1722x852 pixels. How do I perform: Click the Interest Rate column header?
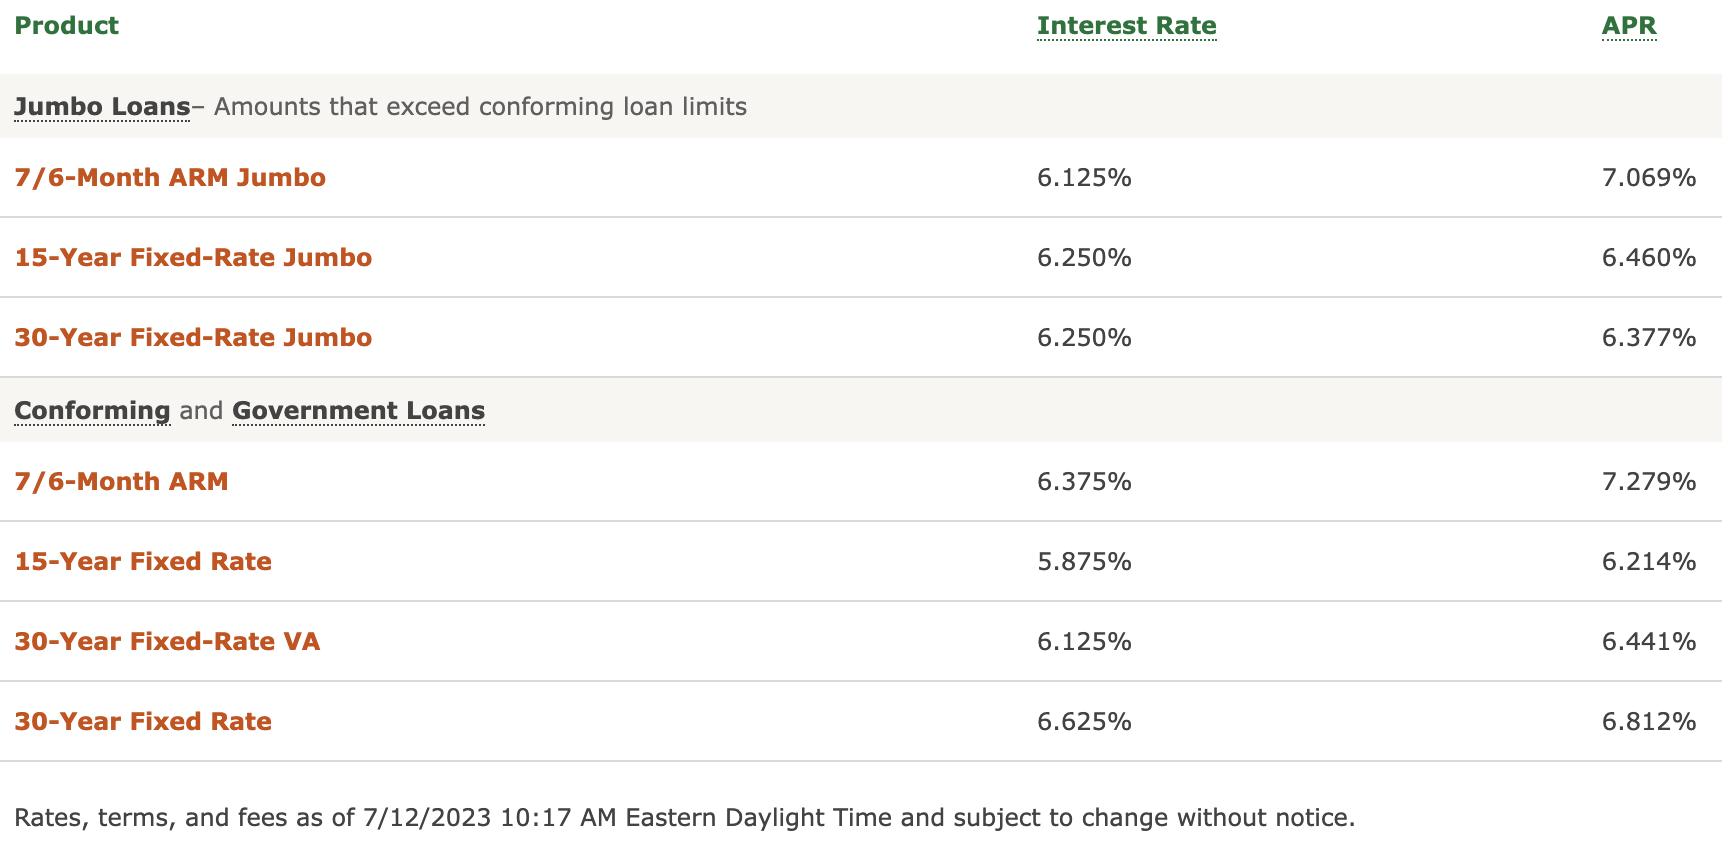pyautogui.click(x=1127, y=26)
